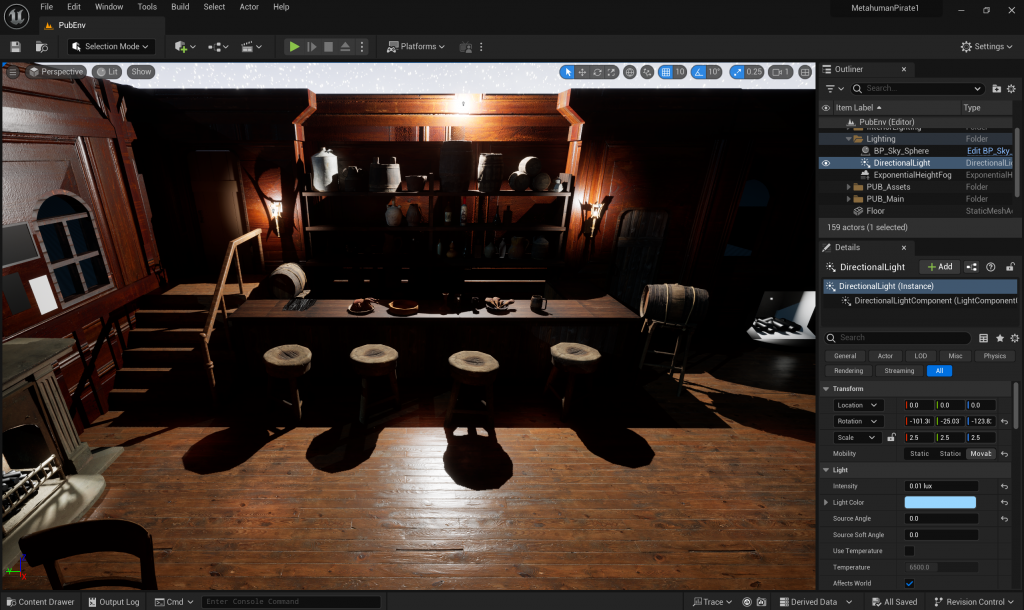Image resolution: width=1024 pixels, height=610 pixels.
Task: Show only favorite properties with star icon
Action: coord(1000,338)
